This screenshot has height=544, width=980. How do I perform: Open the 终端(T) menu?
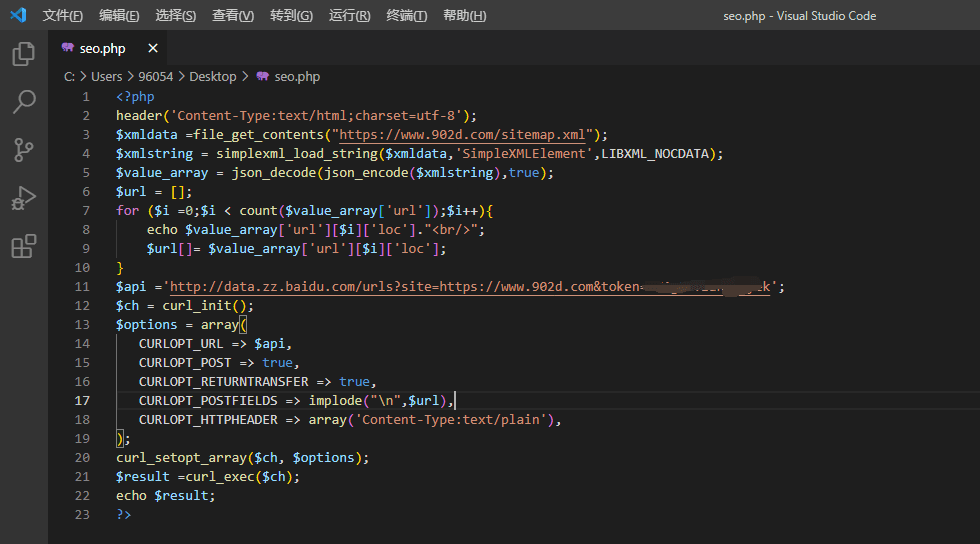(x=406, y=16)
